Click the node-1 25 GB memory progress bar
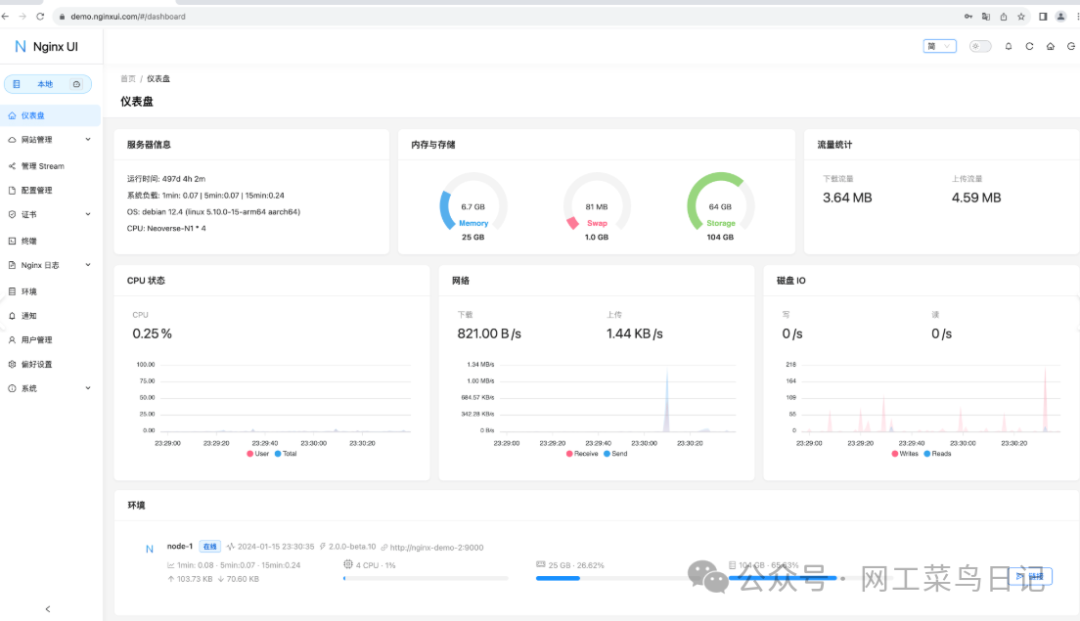 (617, 578)
